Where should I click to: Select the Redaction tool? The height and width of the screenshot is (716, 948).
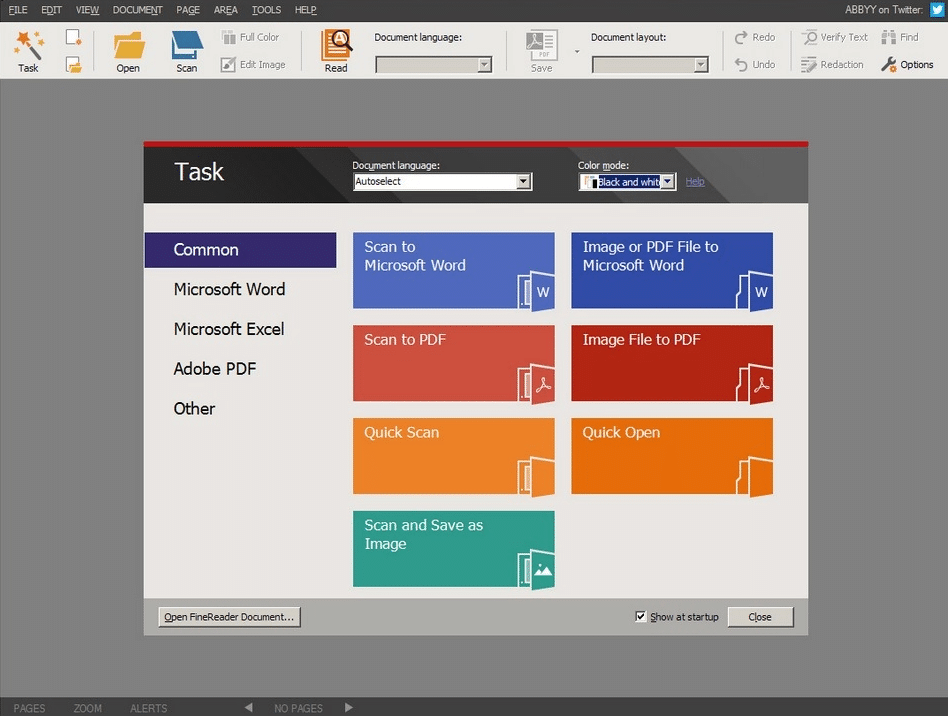[833, 65]
